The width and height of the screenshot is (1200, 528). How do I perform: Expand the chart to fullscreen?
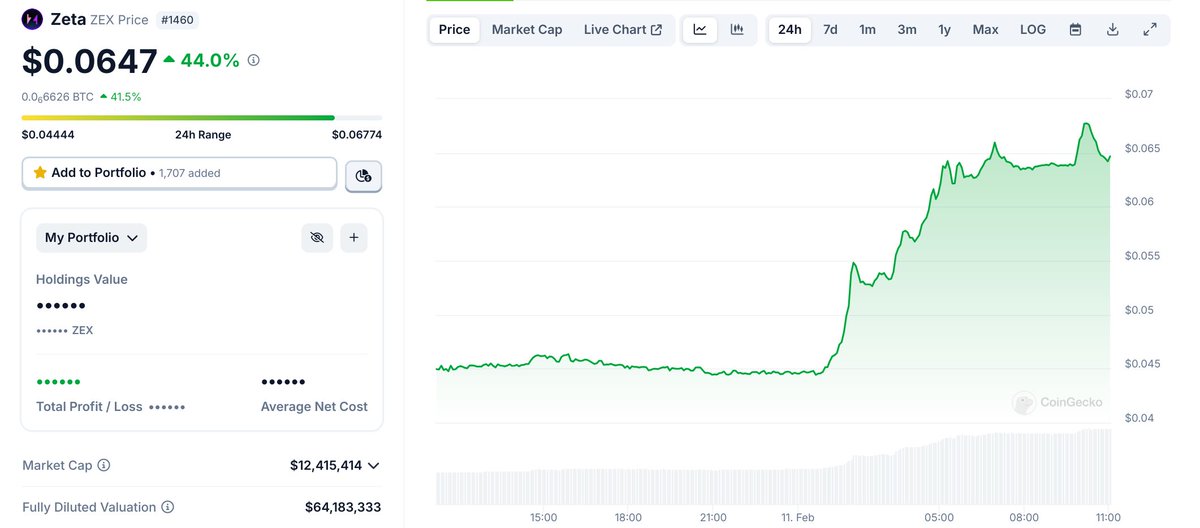click(x=1150, y=30)
